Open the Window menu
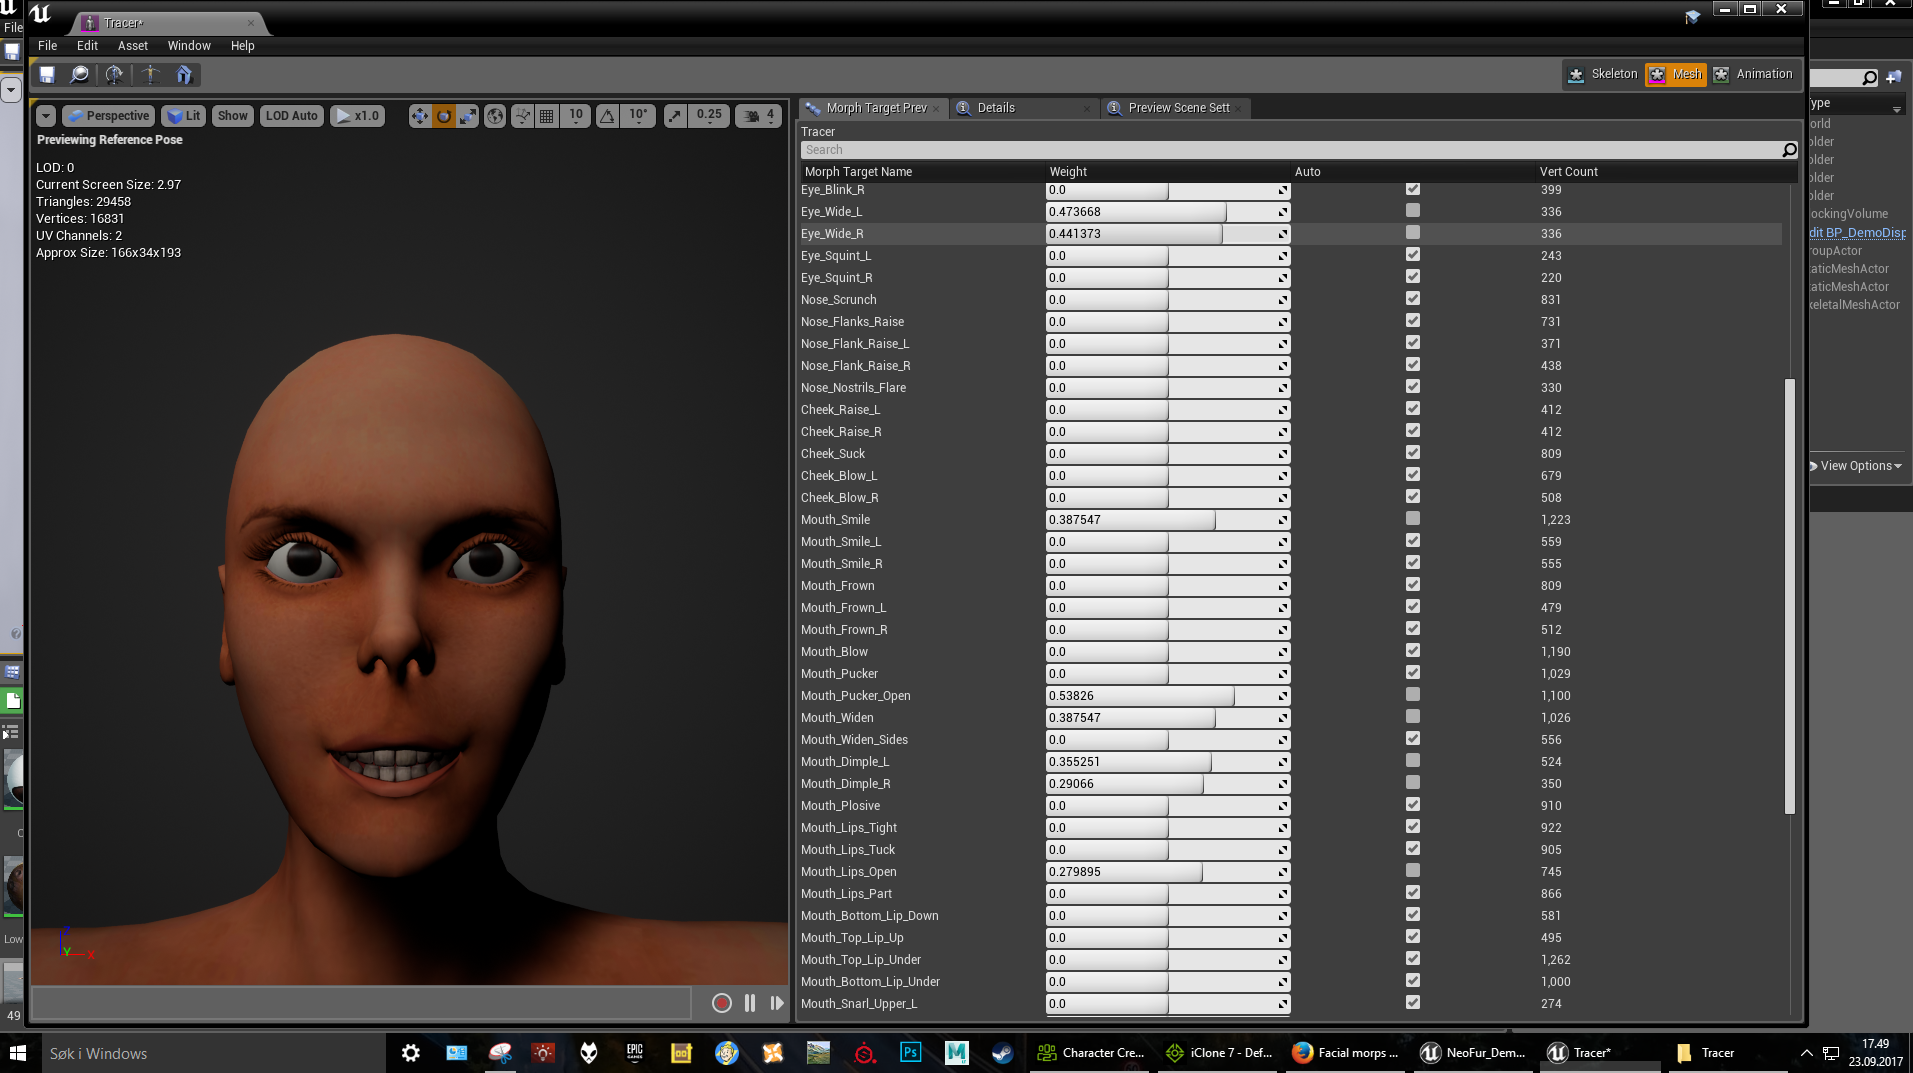Screen dimensions: 1913x1073 pos(189,46)
